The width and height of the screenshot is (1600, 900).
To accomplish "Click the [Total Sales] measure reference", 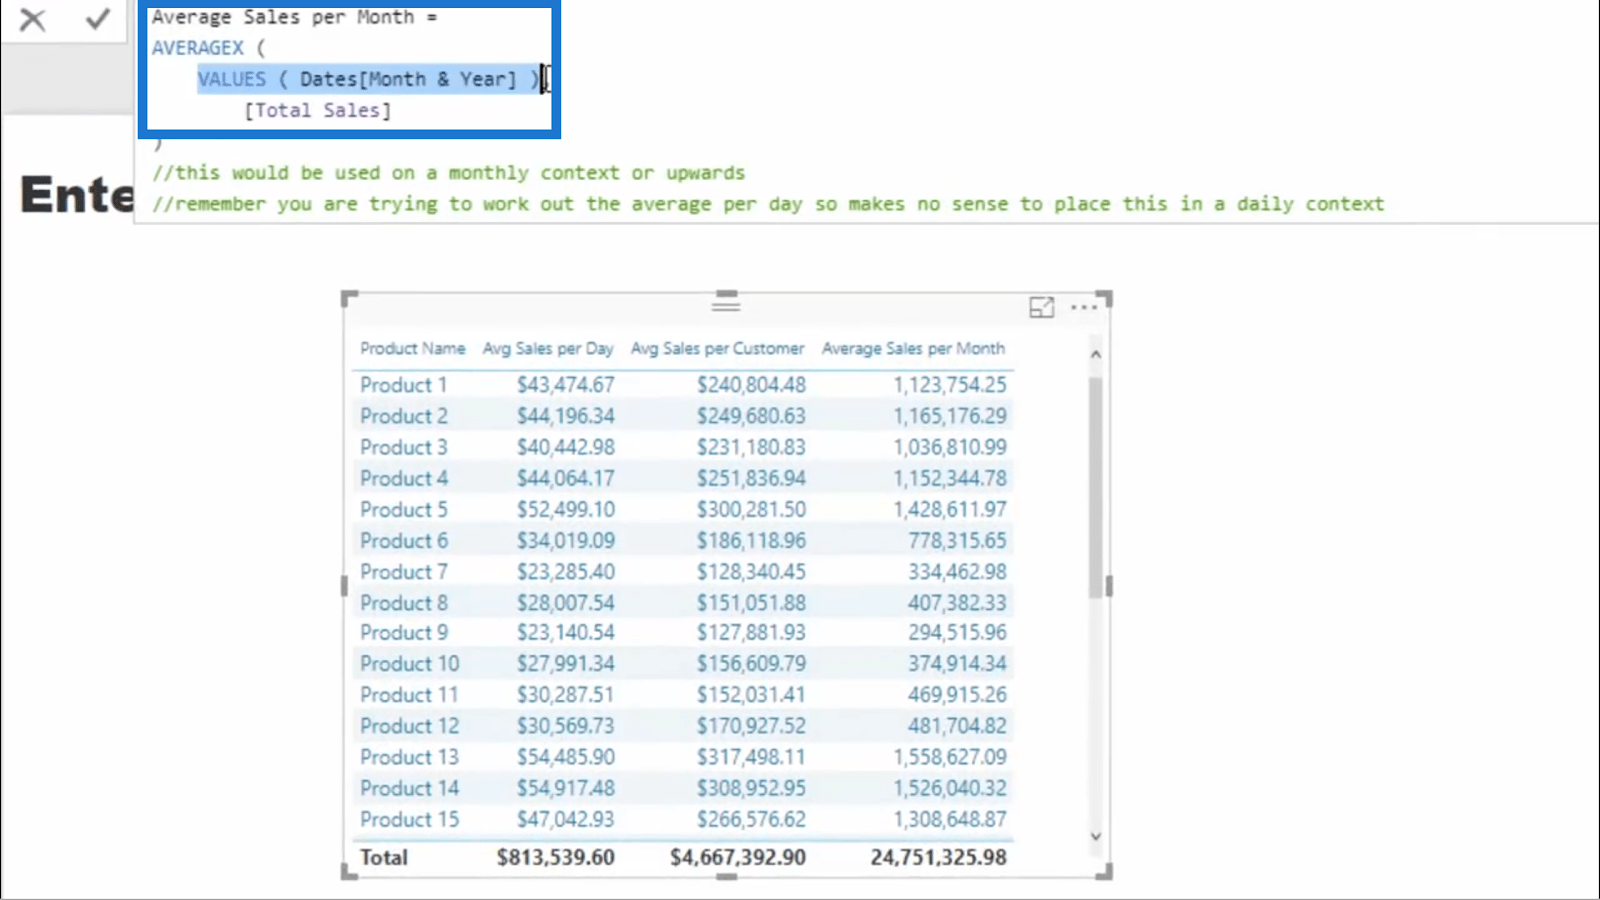I will tap(318, 110).
